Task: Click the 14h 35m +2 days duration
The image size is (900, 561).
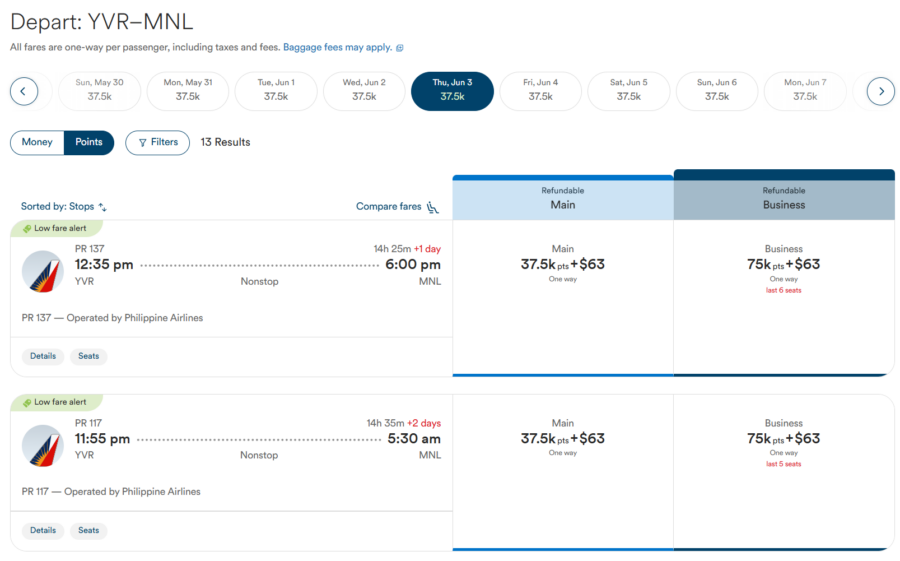Action: 404,423
